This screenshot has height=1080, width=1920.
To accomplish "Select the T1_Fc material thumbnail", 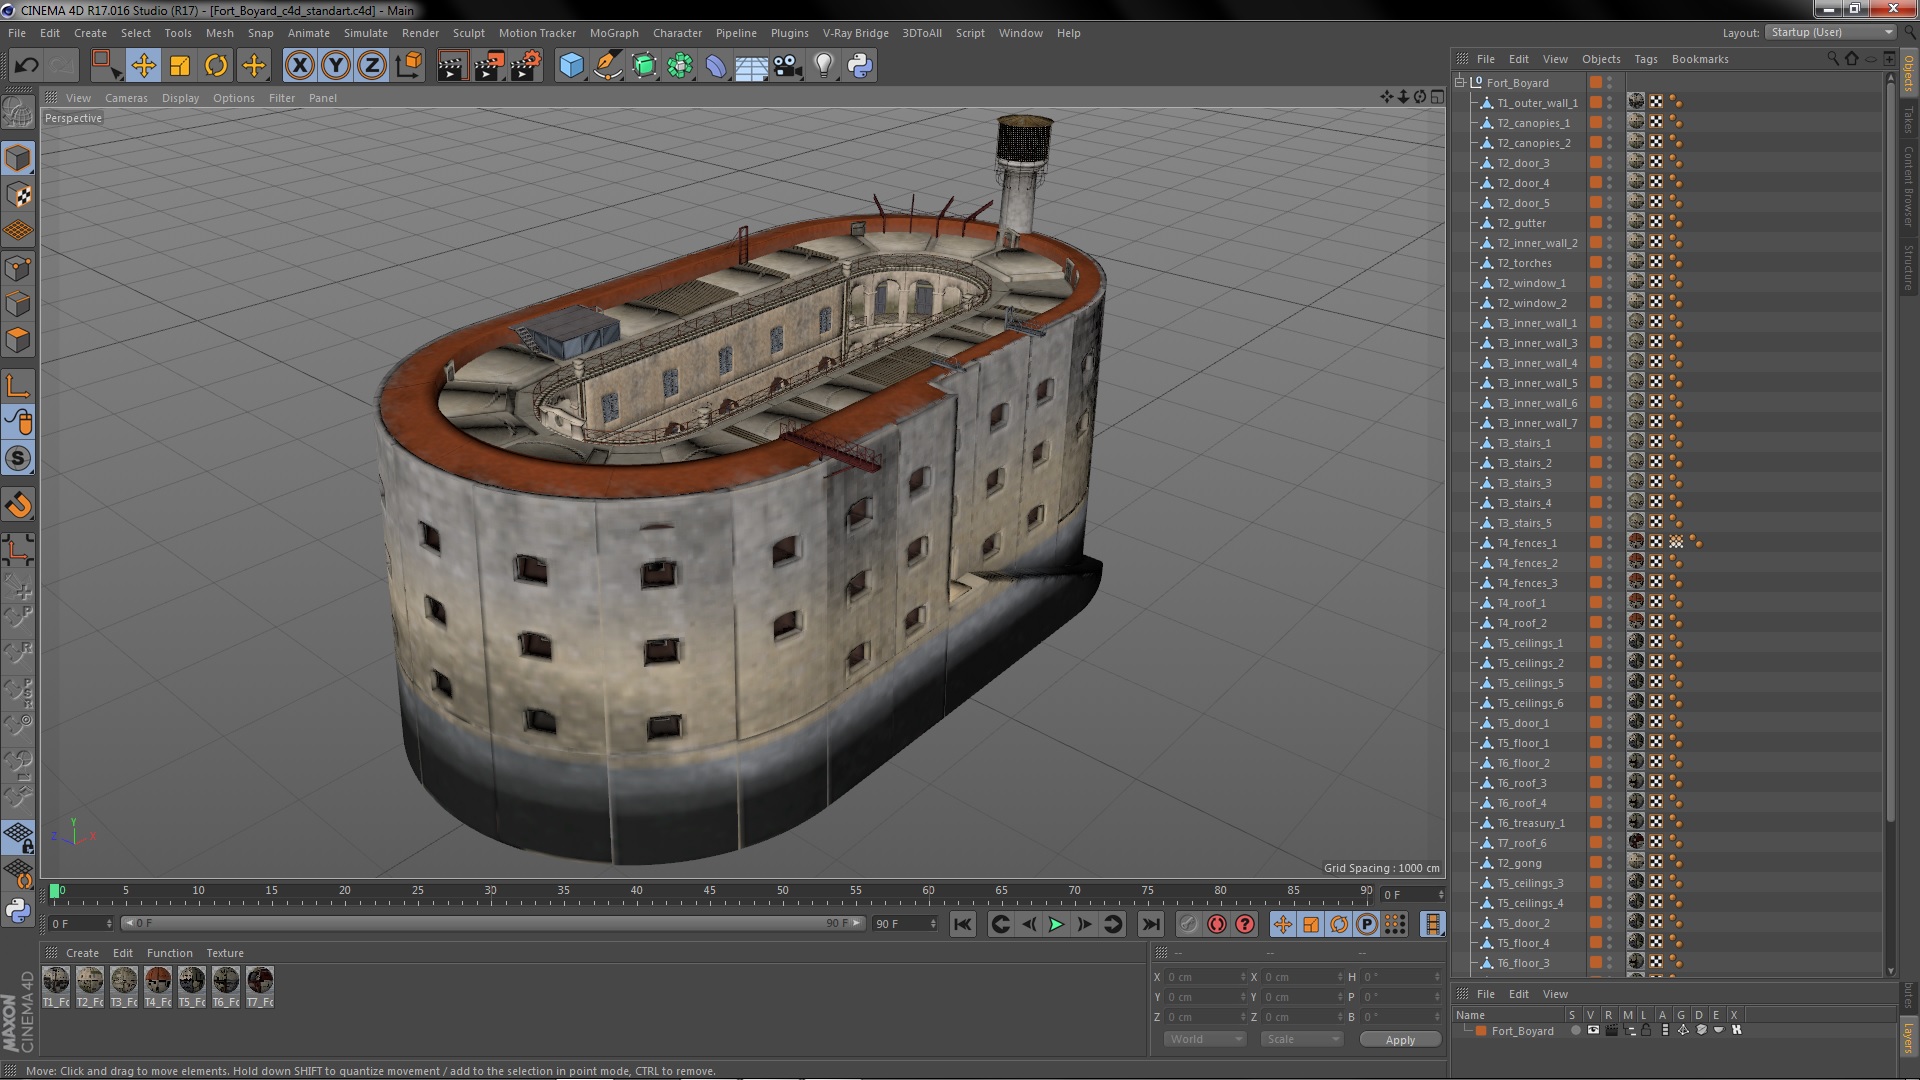I will pos(56,987).
